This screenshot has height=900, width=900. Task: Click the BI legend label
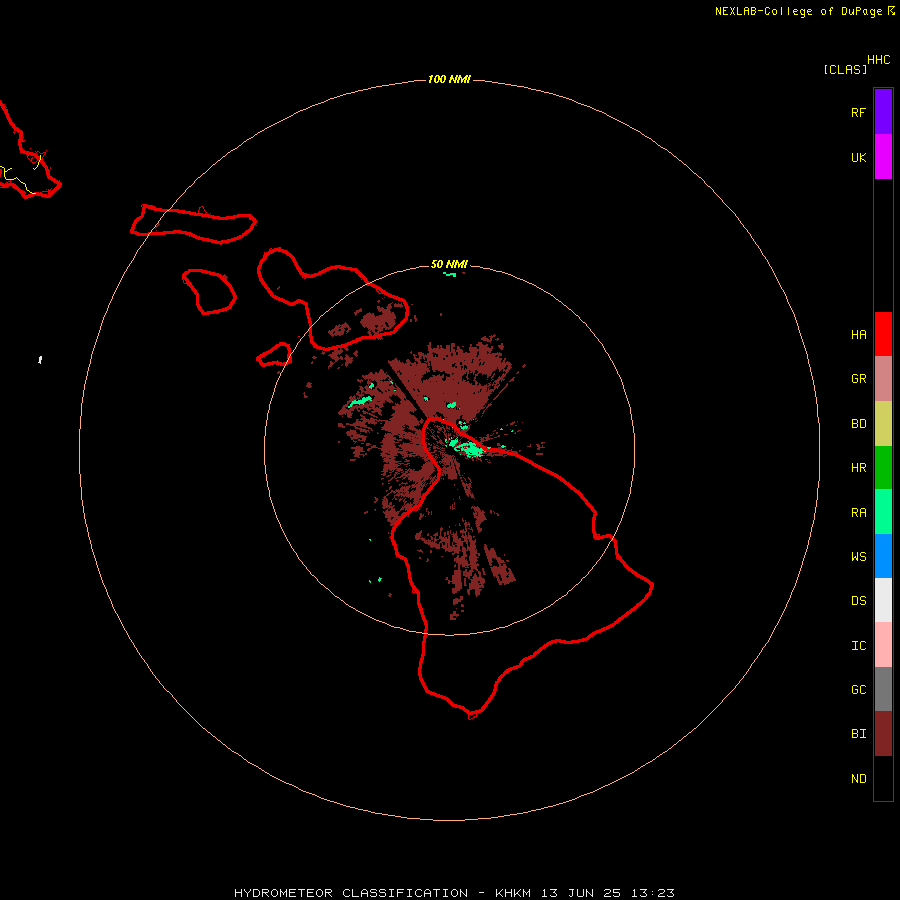click(x=858, y=734)
